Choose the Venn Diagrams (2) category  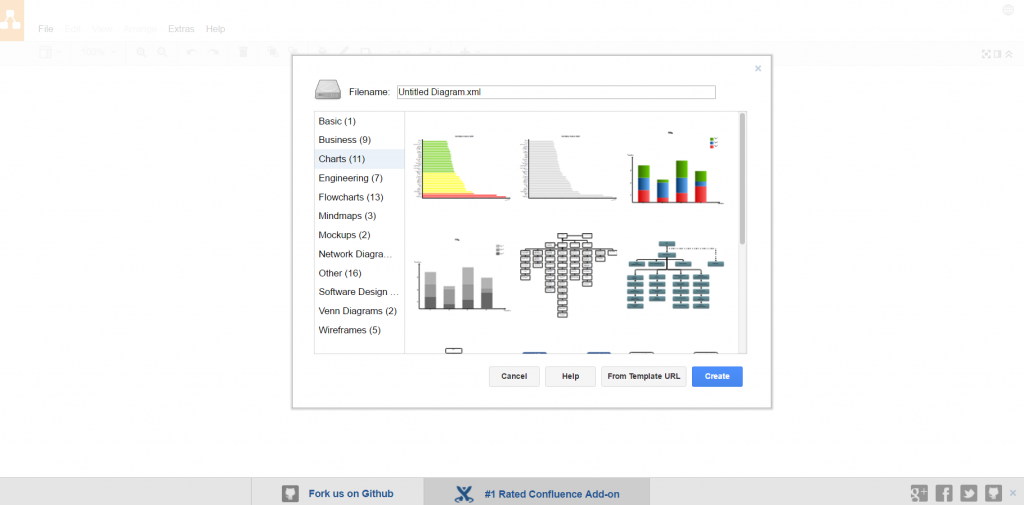357,311
